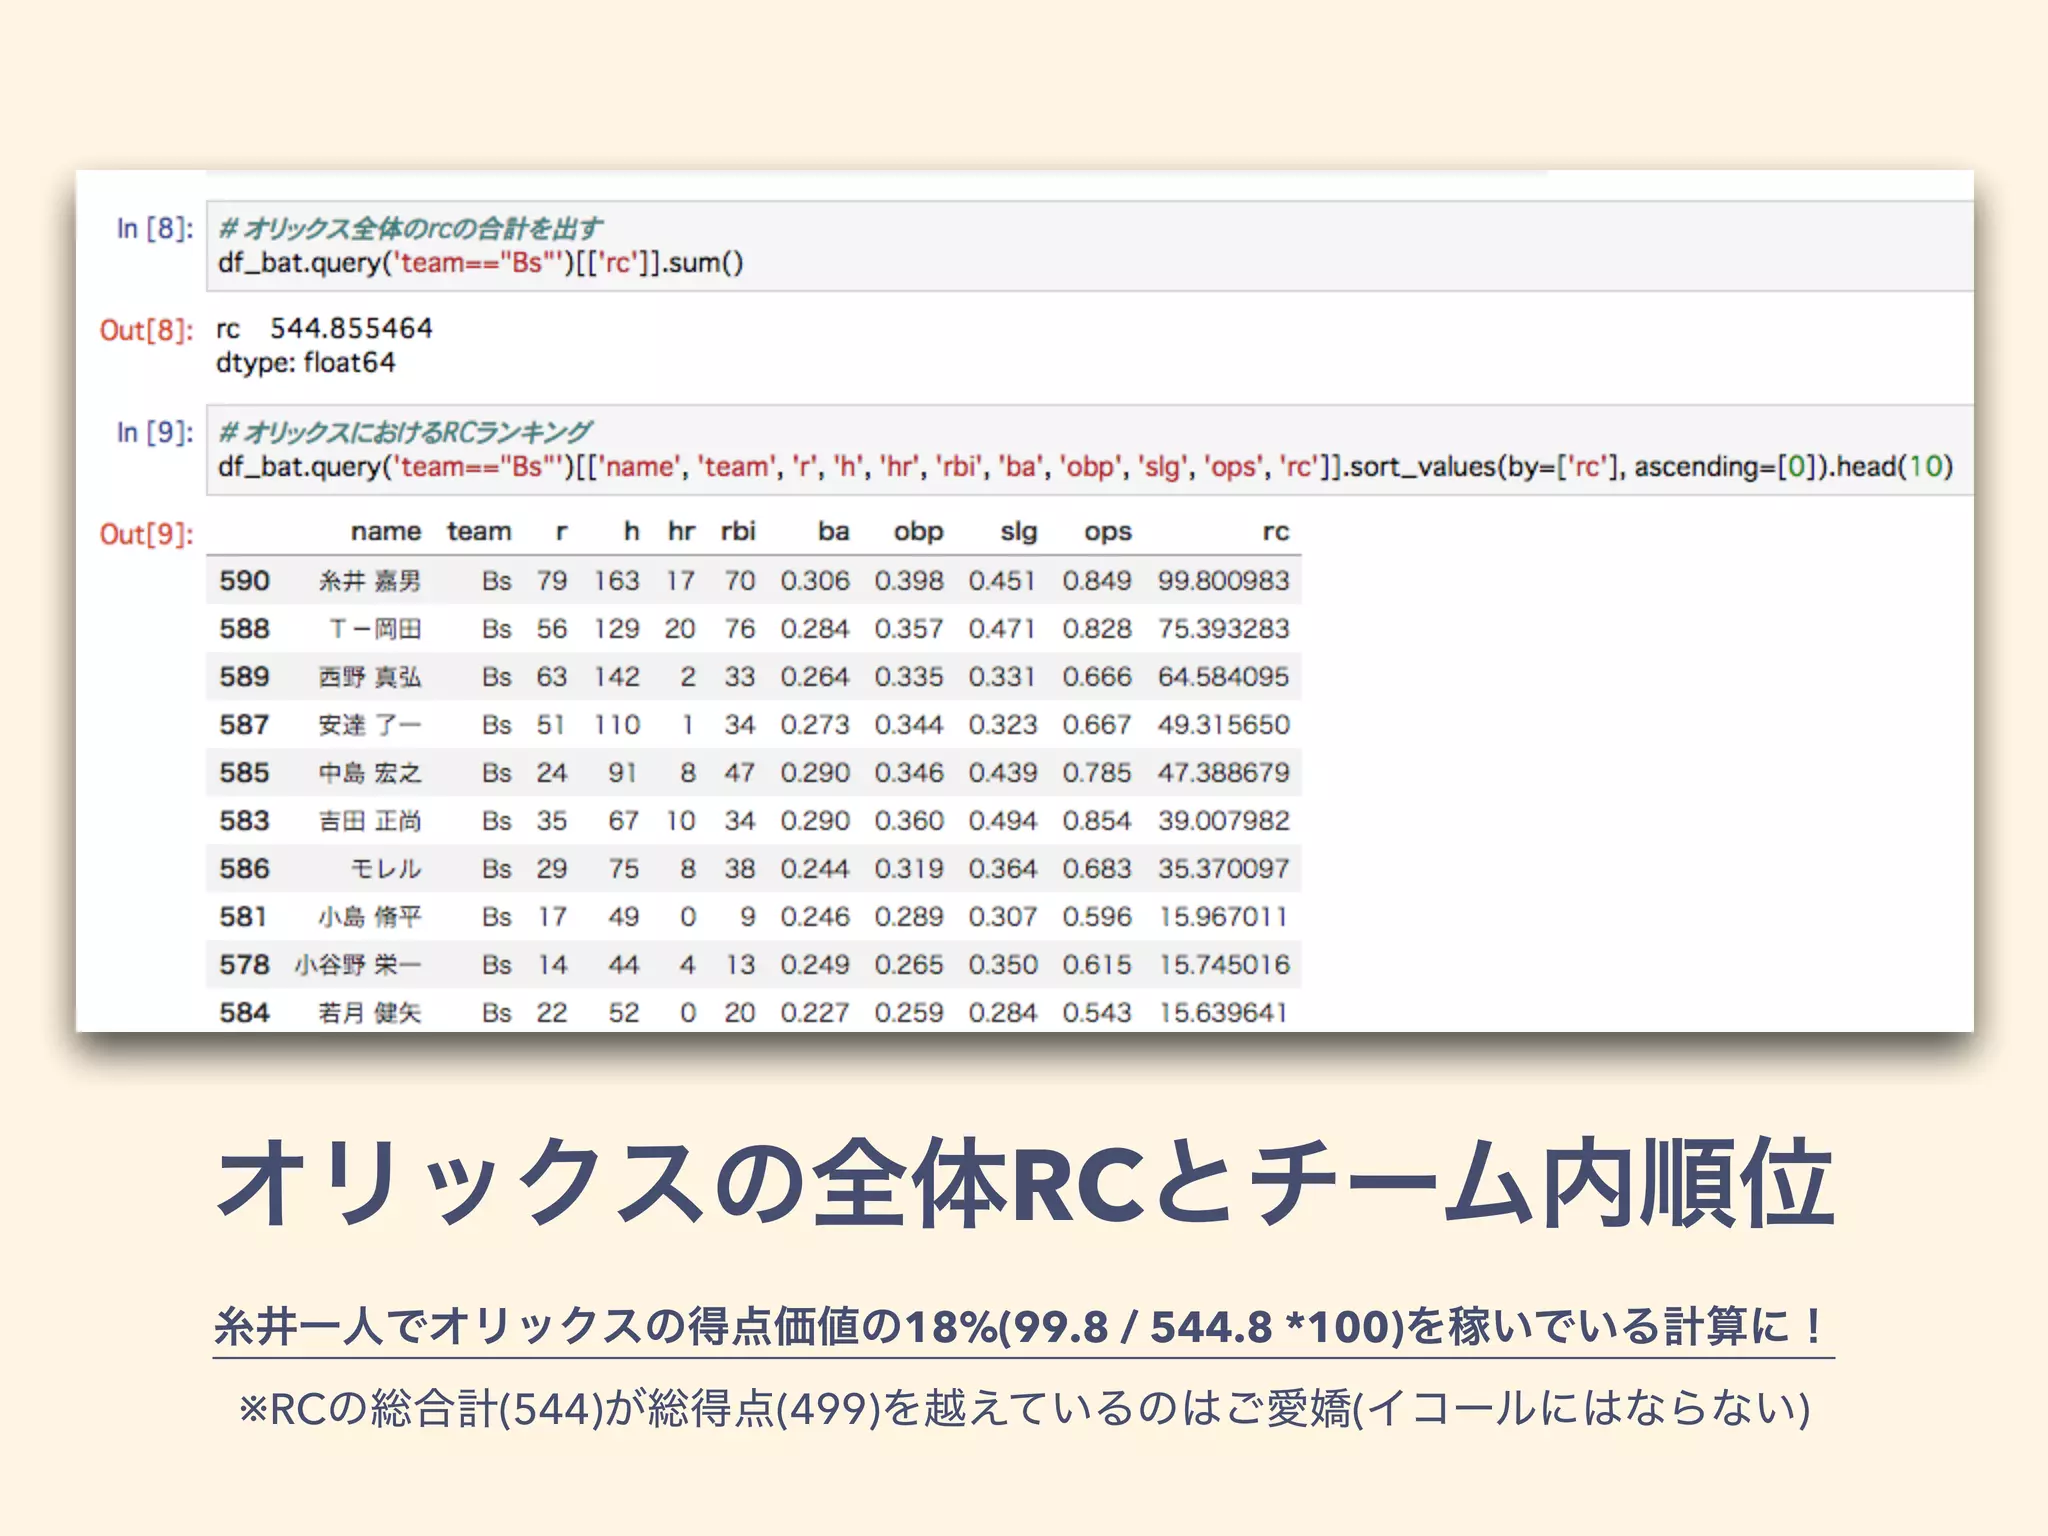
Task: Click the 'hr' column header
Action: point(681,531)
